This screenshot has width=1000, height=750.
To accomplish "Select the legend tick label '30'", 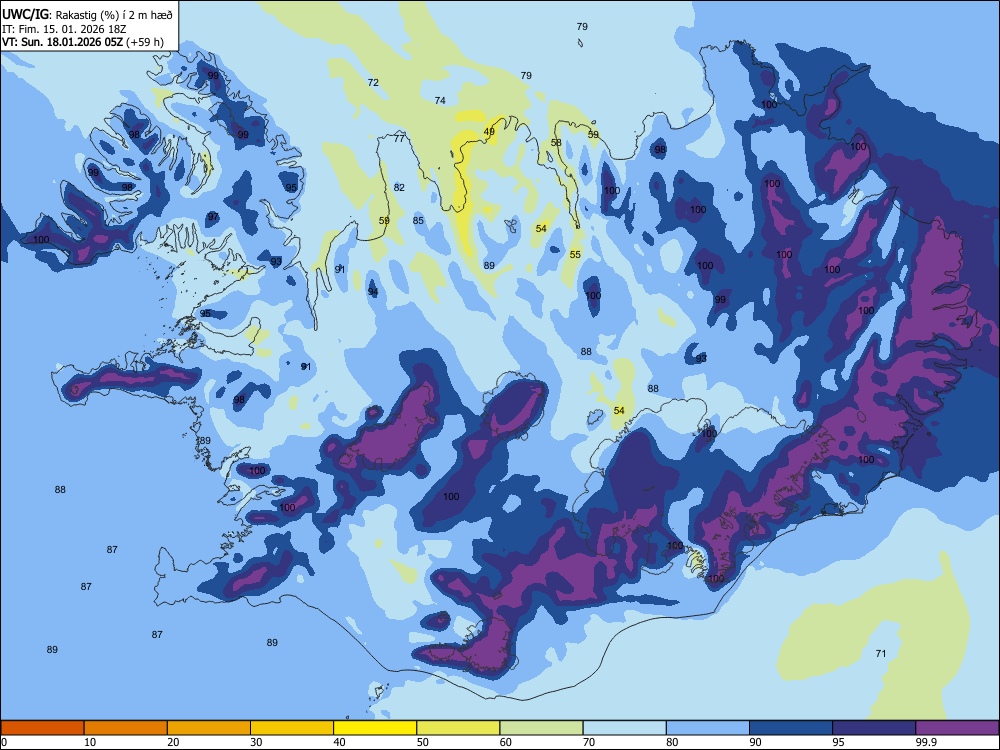I will coord(256,742).
